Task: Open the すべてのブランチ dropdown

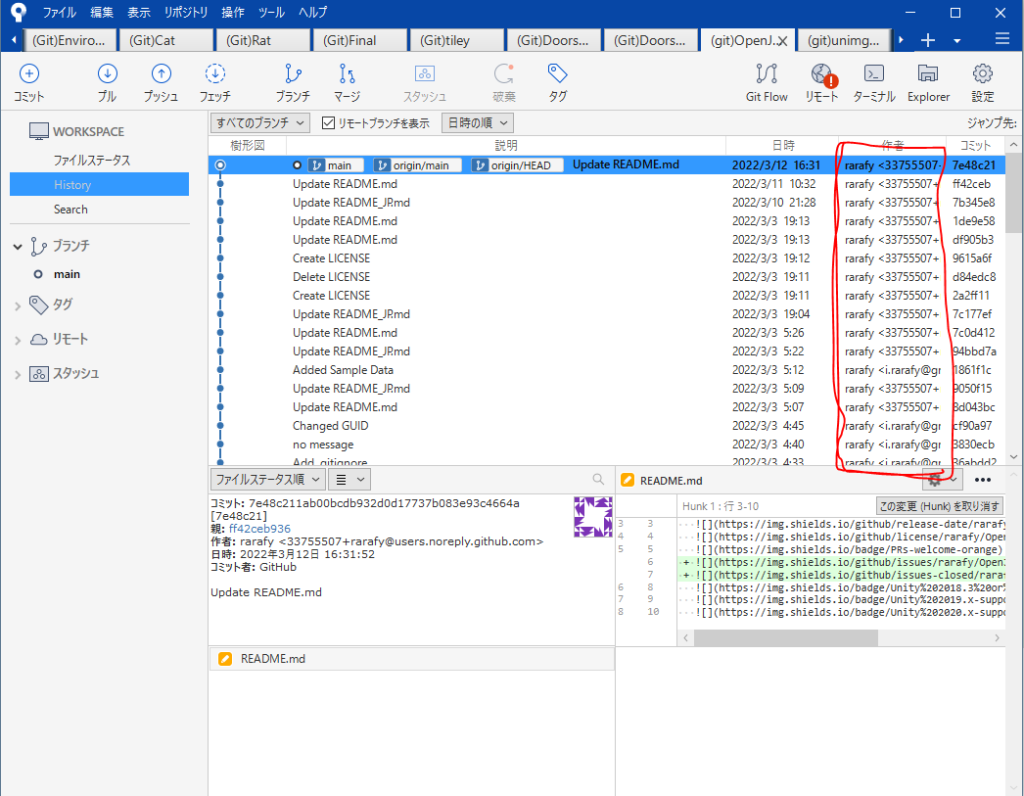Action: coord(262,123)
